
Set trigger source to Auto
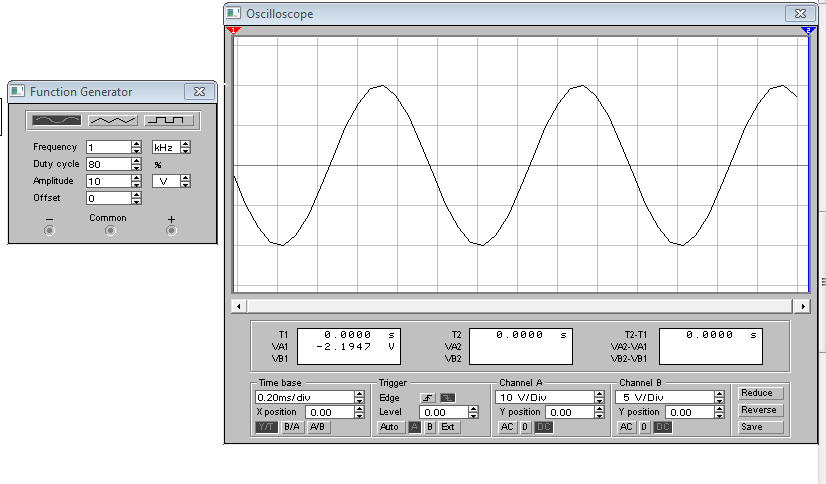pos(389,427)
